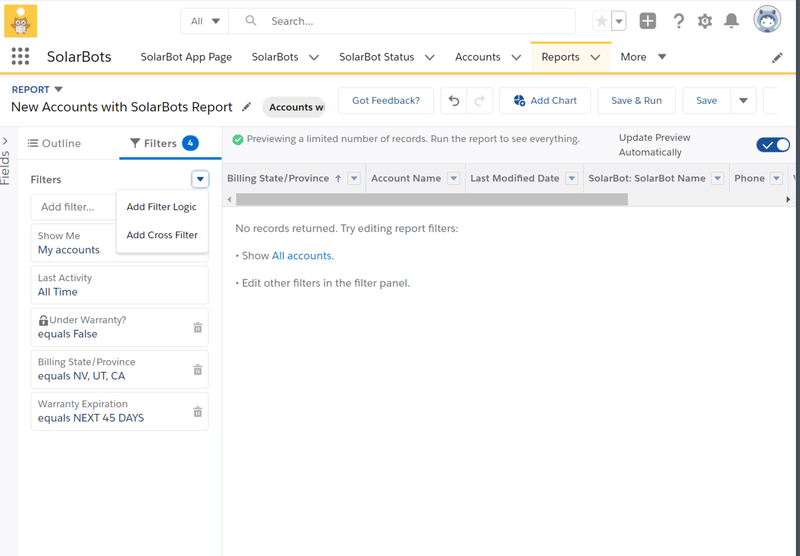
Task: Toggle Update Preview Automatically switch
Action: 773,145
